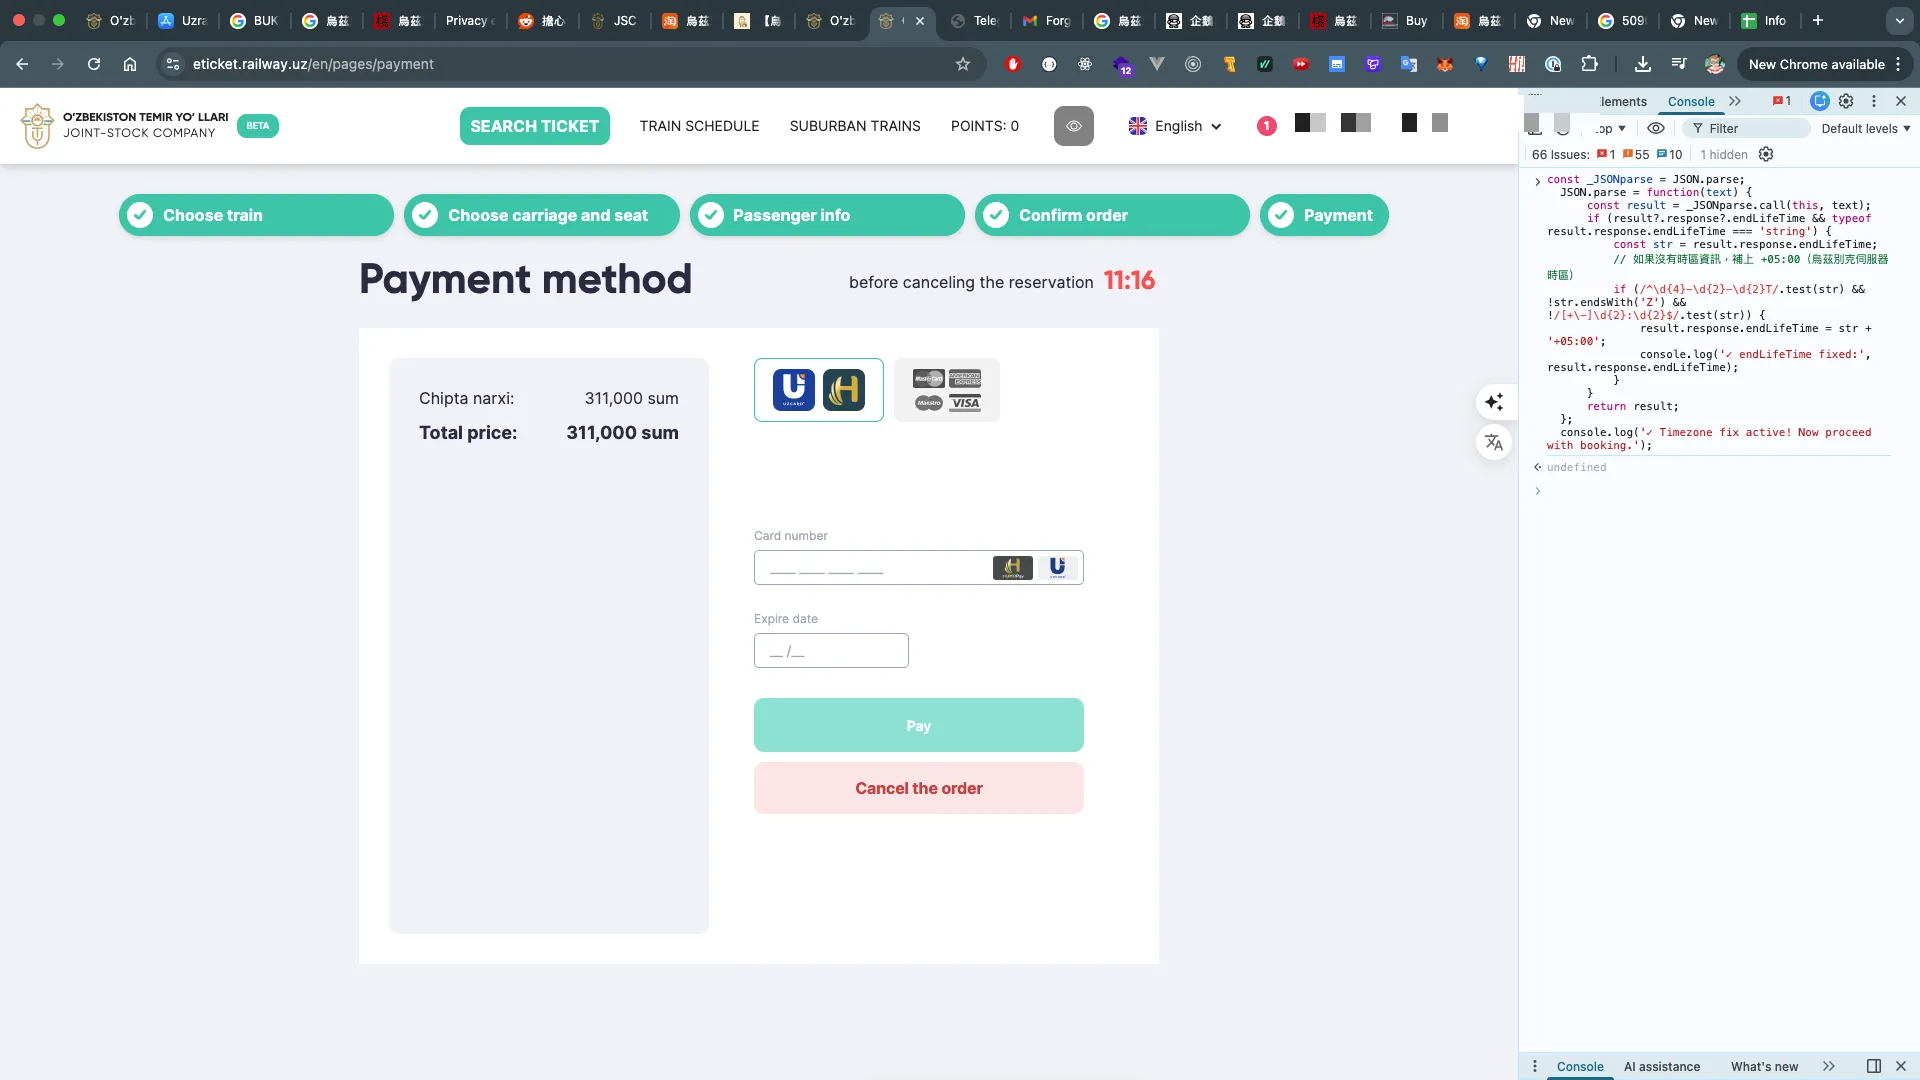Screen dimensions: 1920x1080
Task: Click the translate floating icon
Action: (1494, 442)
